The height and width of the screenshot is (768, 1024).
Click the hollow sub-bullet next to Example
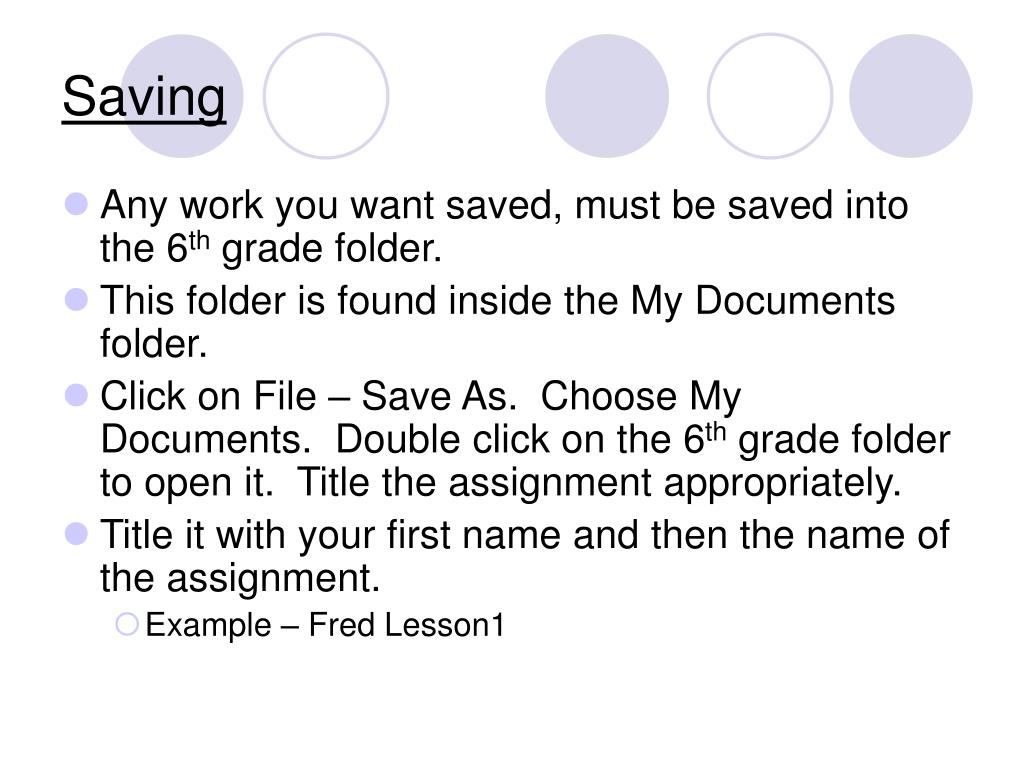pos(127,626)
